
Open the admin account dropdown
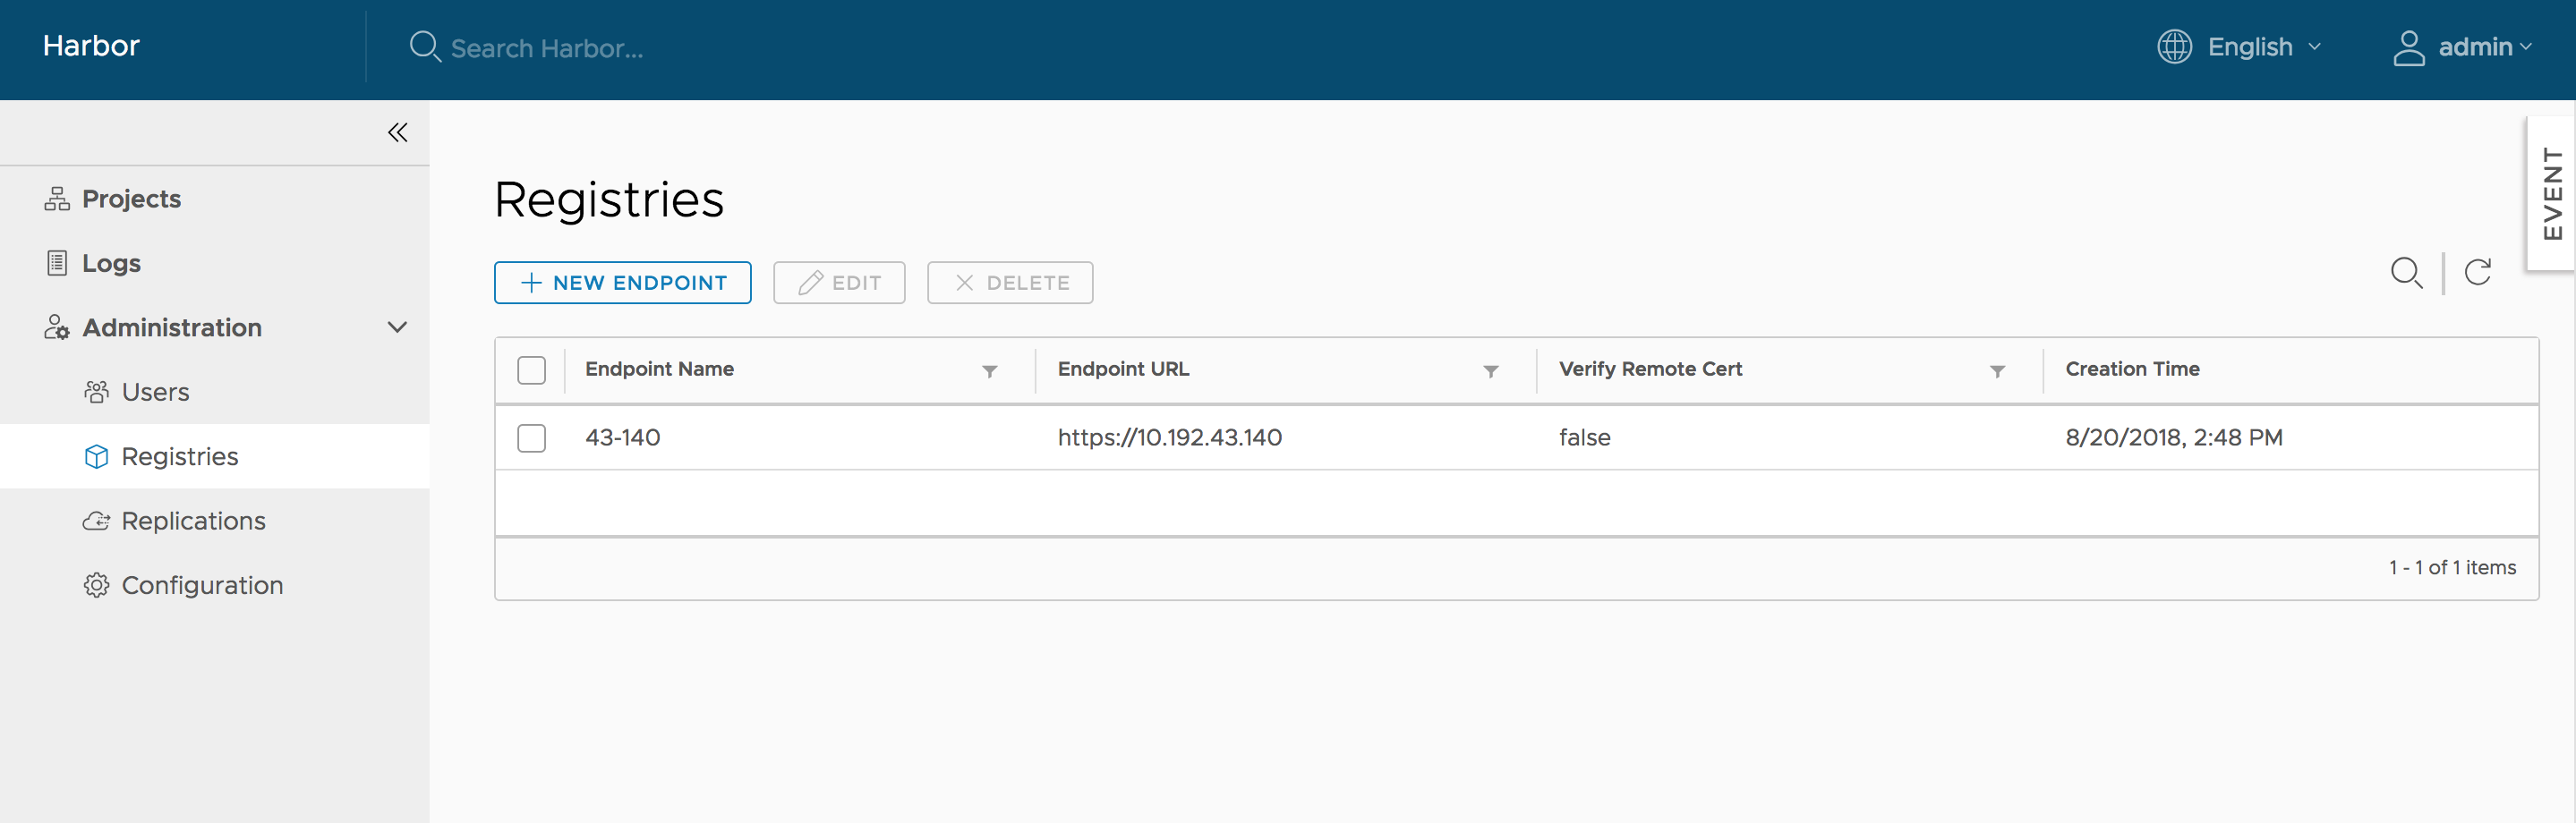coord(2484,47)
